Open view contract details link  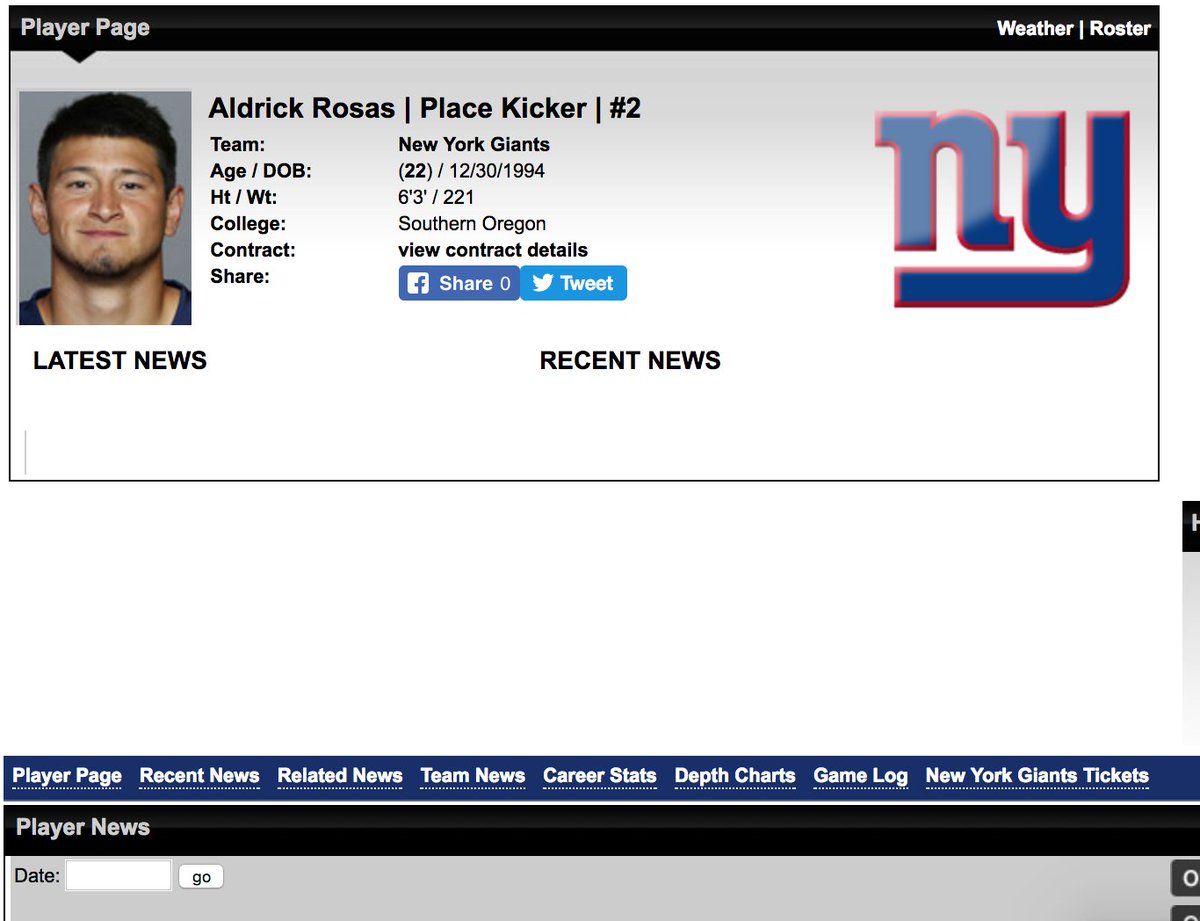click(x=493, y=250)
